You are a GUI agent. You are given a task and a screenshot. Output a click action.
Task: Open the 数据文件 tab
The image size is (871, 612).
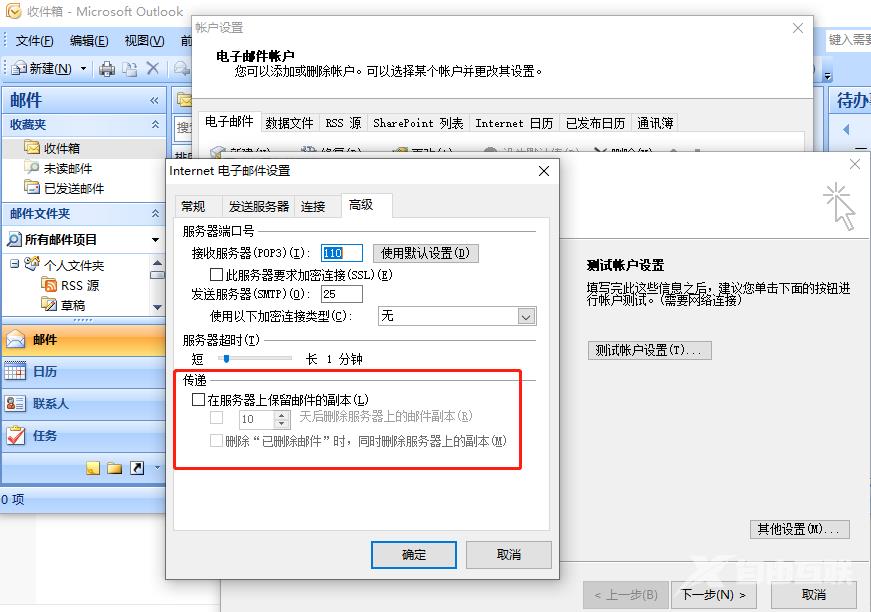point(289,123)
